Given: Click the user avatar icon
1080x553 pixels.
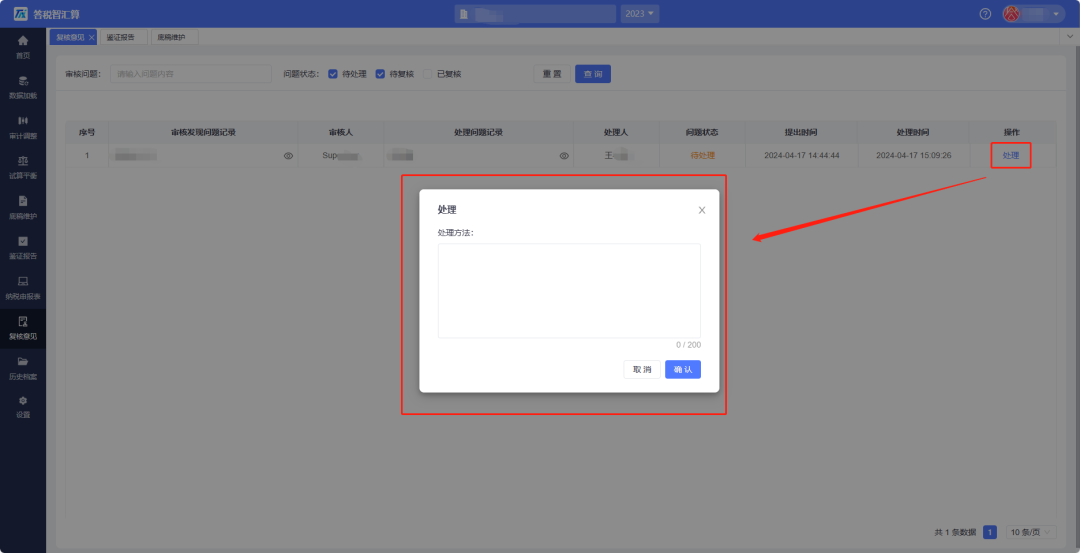Looking at the screenshot, I should click(1010, 14).
